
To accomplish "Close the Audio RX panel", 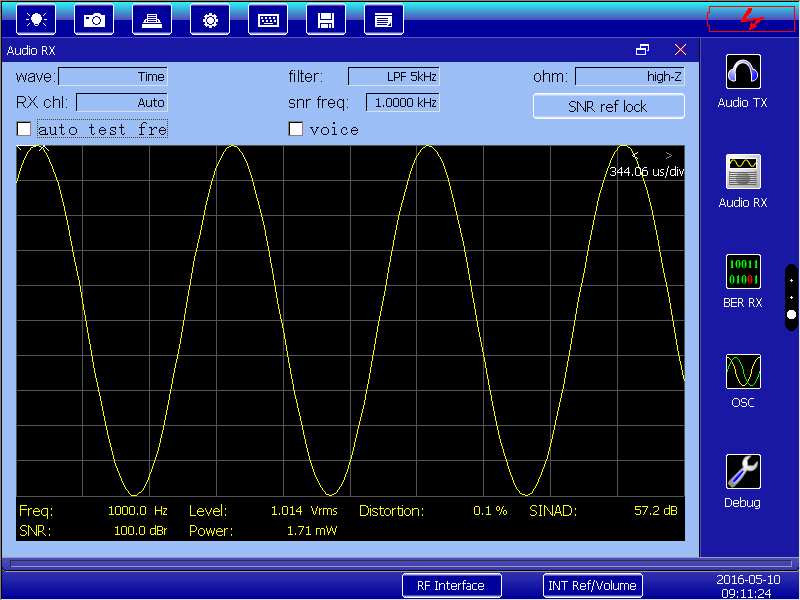I will pos(680,49).
